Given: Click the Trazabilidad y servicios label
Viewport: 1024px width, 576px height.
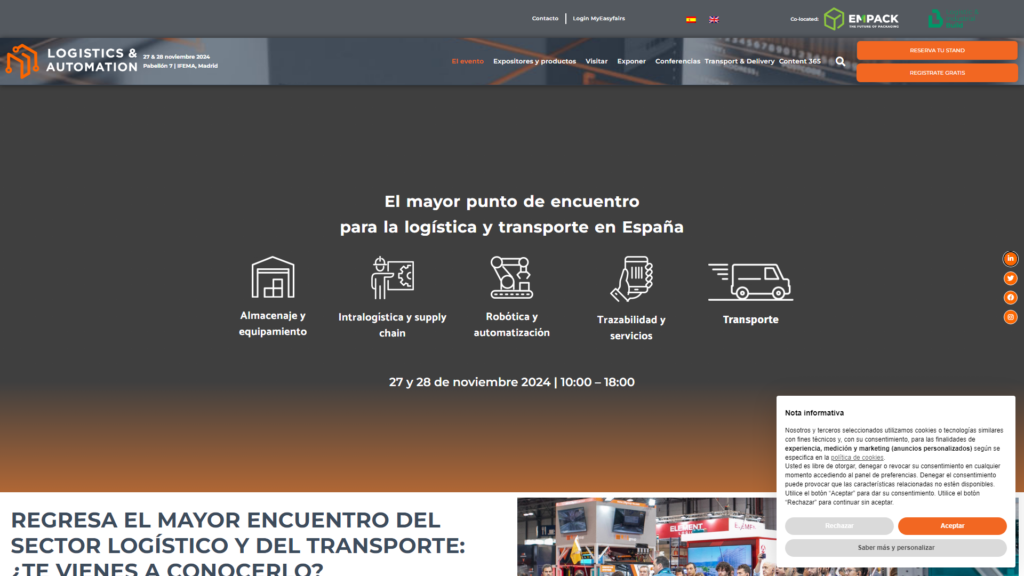Looking at the screenshot, I should coord(632,328).
